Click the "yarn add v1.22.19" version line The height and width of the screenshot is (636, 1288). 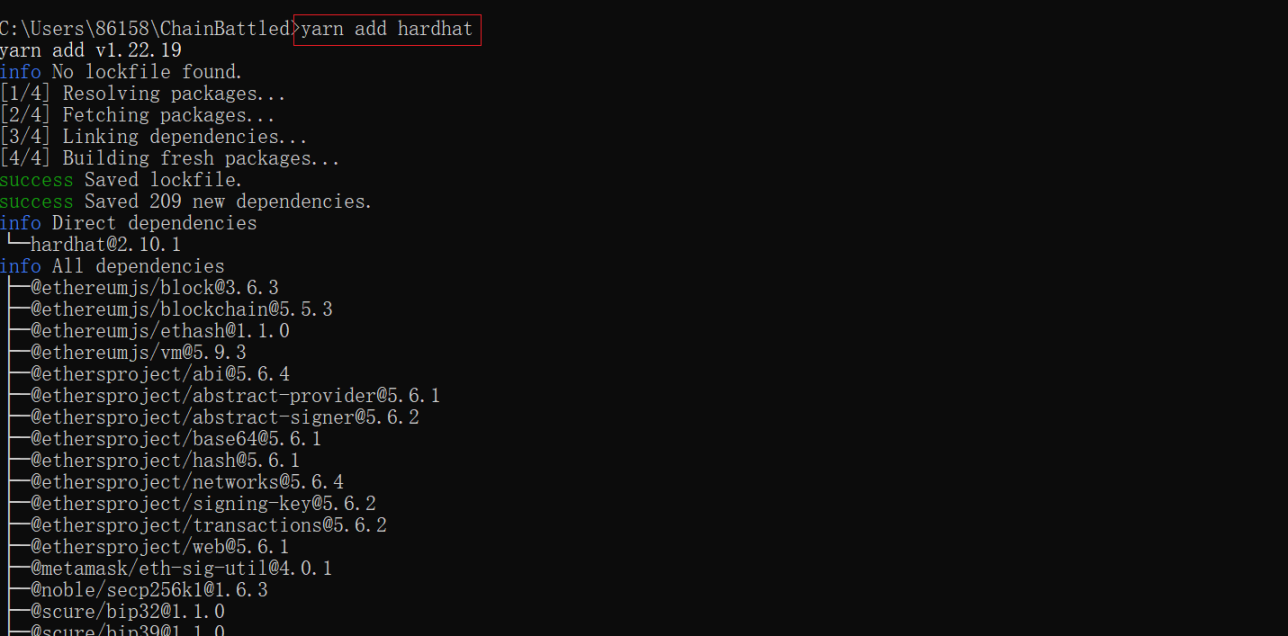coord(90,50)
